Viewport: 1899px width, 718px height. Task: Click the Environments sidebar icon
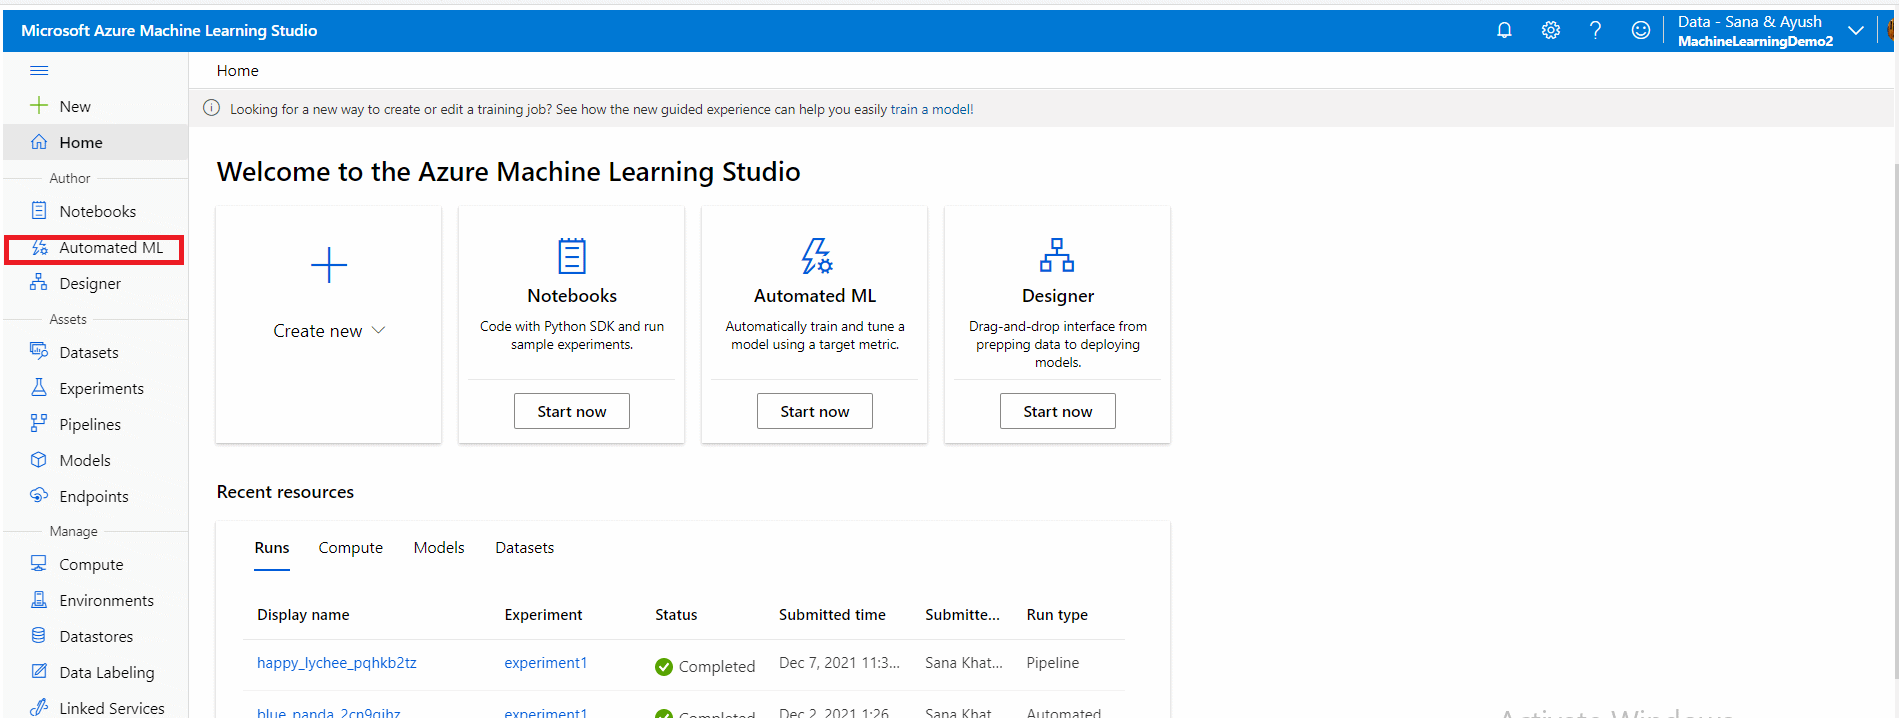point(39,600)
